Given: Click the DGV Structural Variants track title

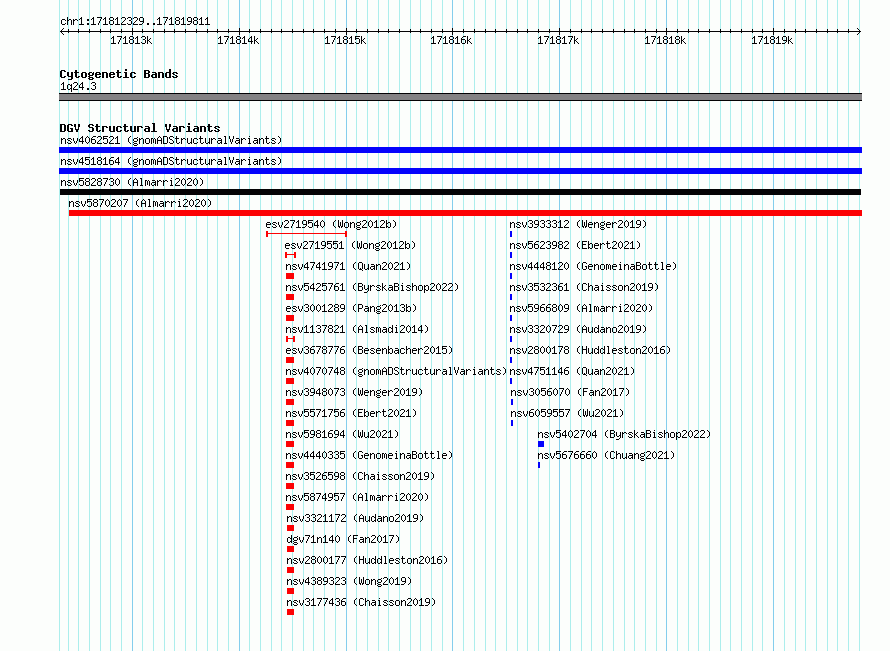Looking at the screenshot, I should coord(140,128).
